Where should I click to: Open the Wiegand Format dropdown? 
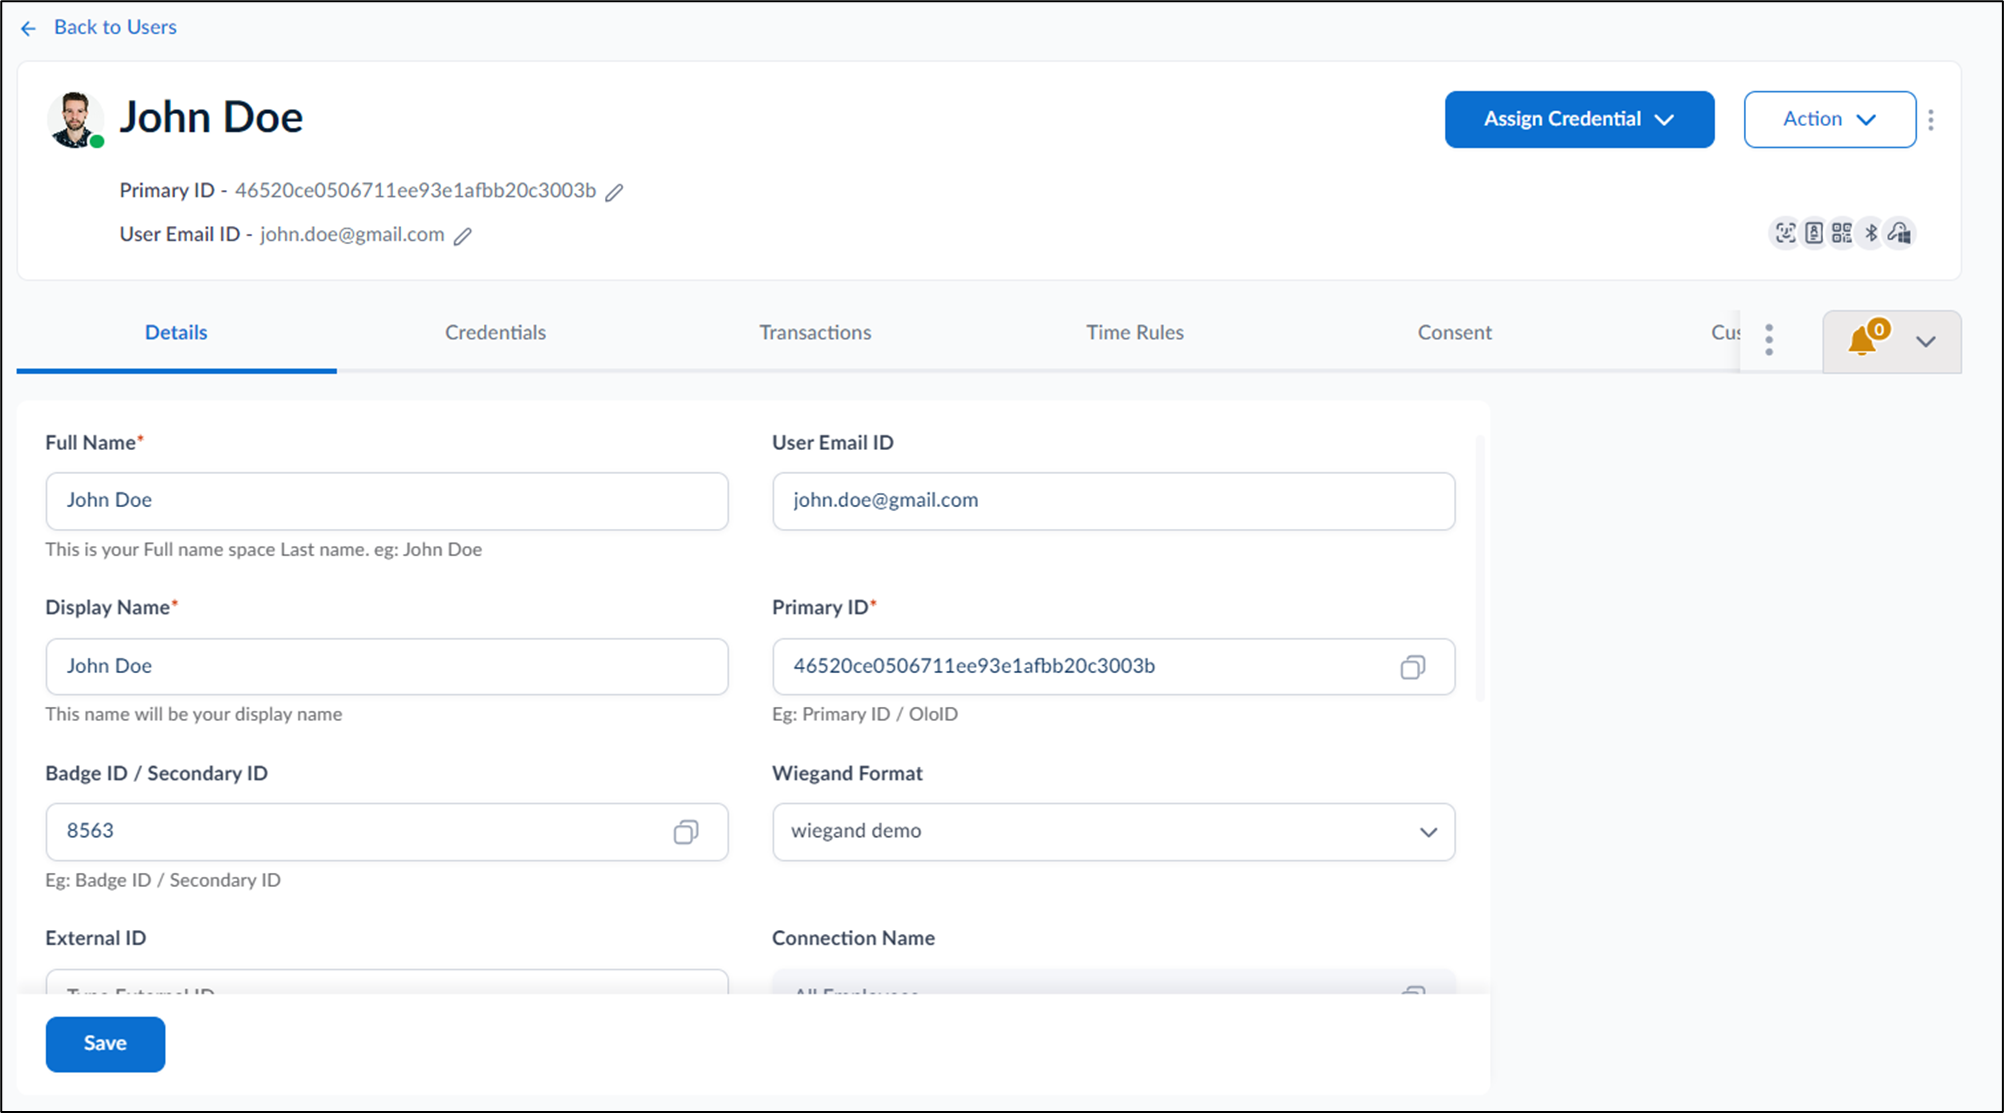1113,832
